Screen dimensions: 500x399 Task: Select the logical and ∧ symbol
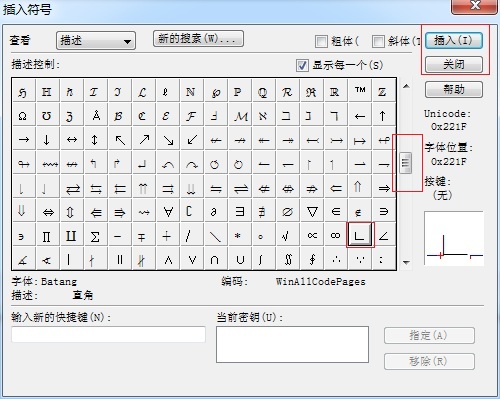tap(168, 258)
